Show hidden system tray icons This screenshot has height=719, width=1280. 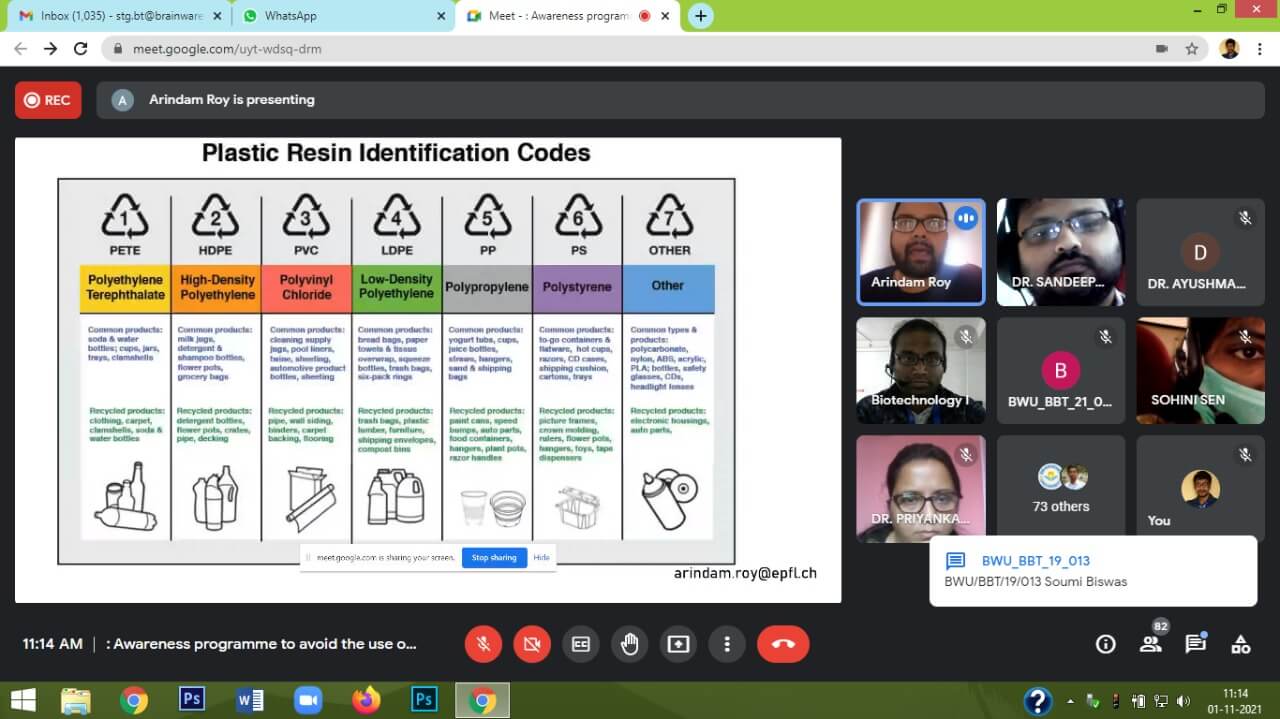(x=1070, y=700)
